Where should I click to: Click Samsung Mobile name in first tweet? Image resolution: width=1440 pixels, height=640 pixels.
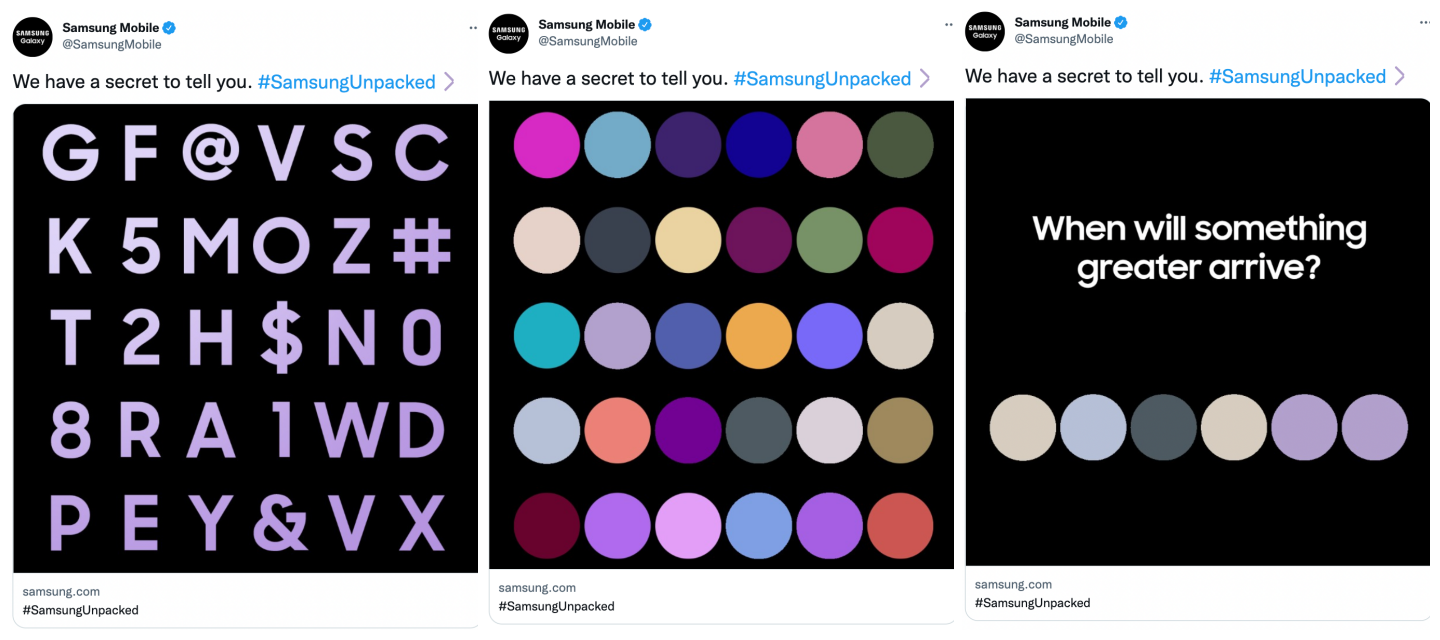[x=111, y=28]
